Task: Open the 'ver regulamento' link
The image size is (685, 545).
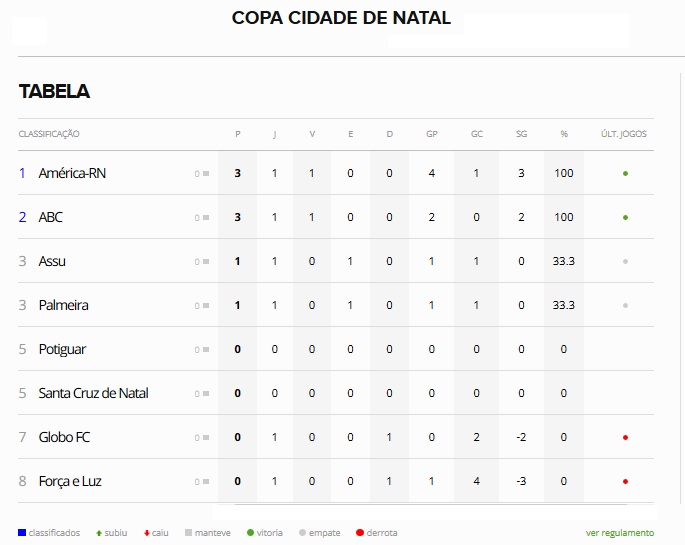Action: tap(619, 533)
